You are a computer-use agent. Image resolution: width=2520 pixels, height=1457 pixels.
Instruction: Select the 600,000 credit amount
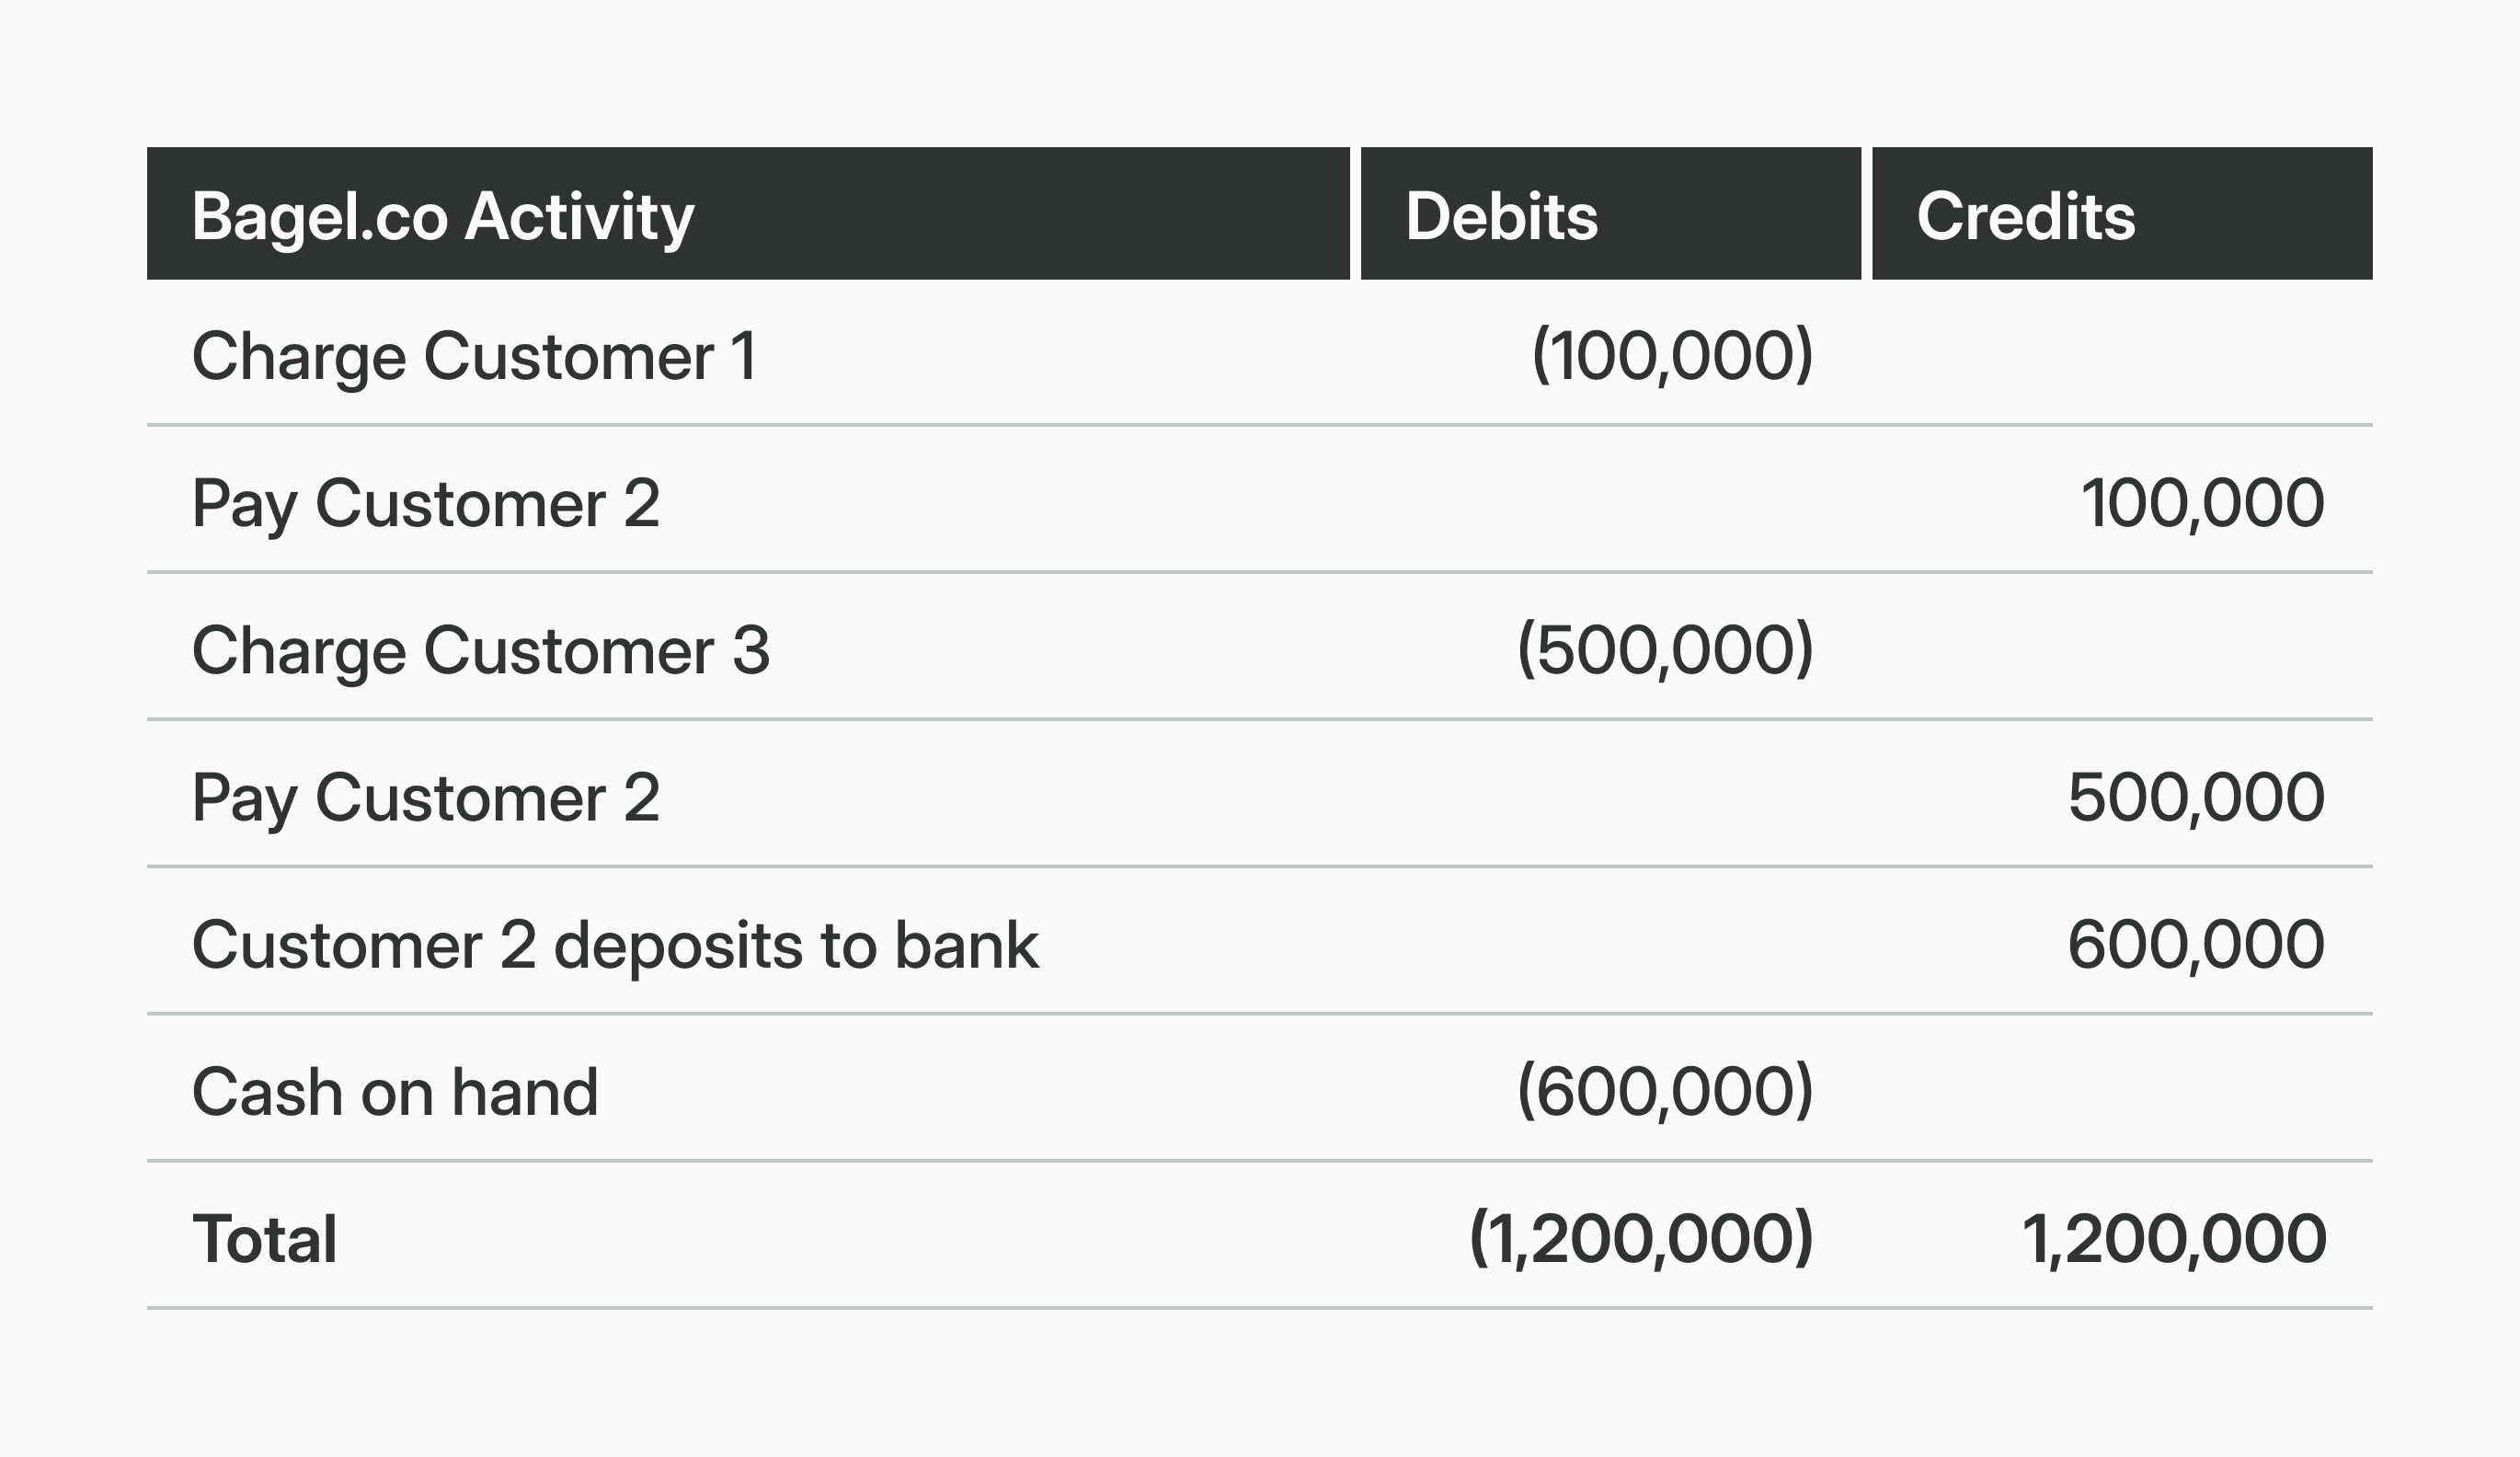click(x=2196, y=944)
